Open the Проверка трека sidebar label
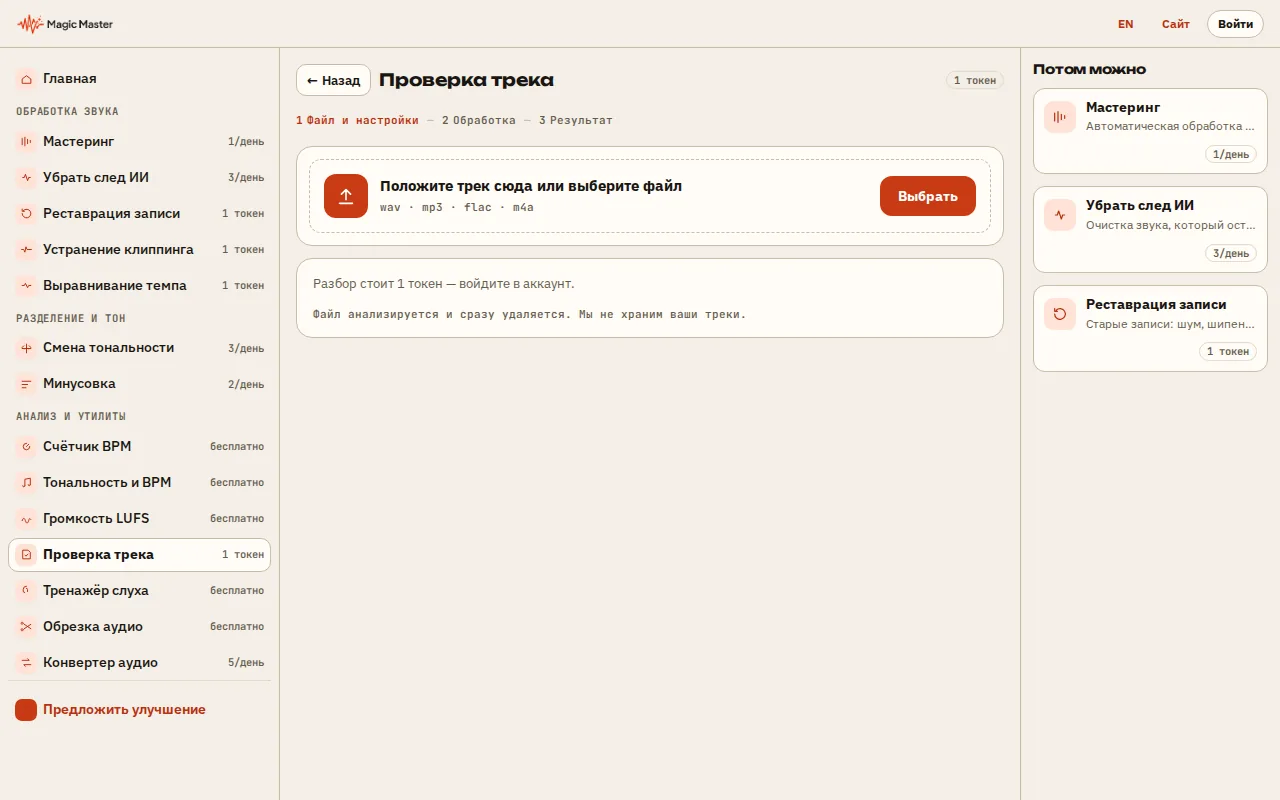Screen dimensions: 1280x800 point(98,555)
